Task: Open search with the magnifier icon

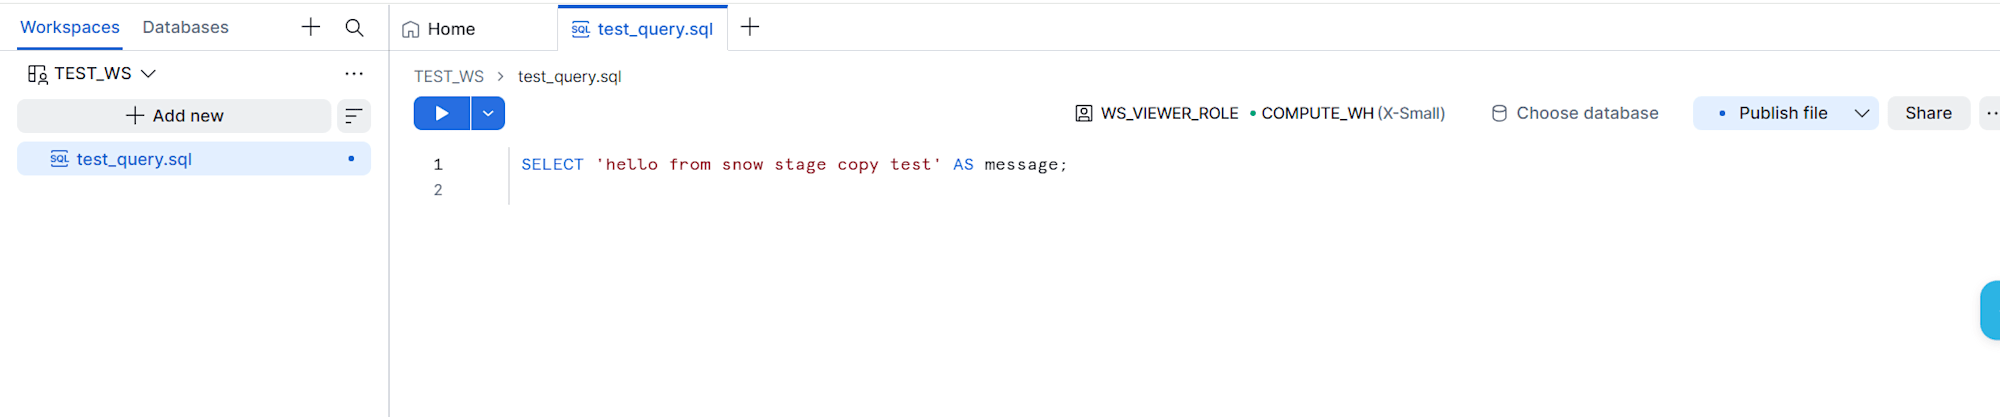Action: point(354,27)
